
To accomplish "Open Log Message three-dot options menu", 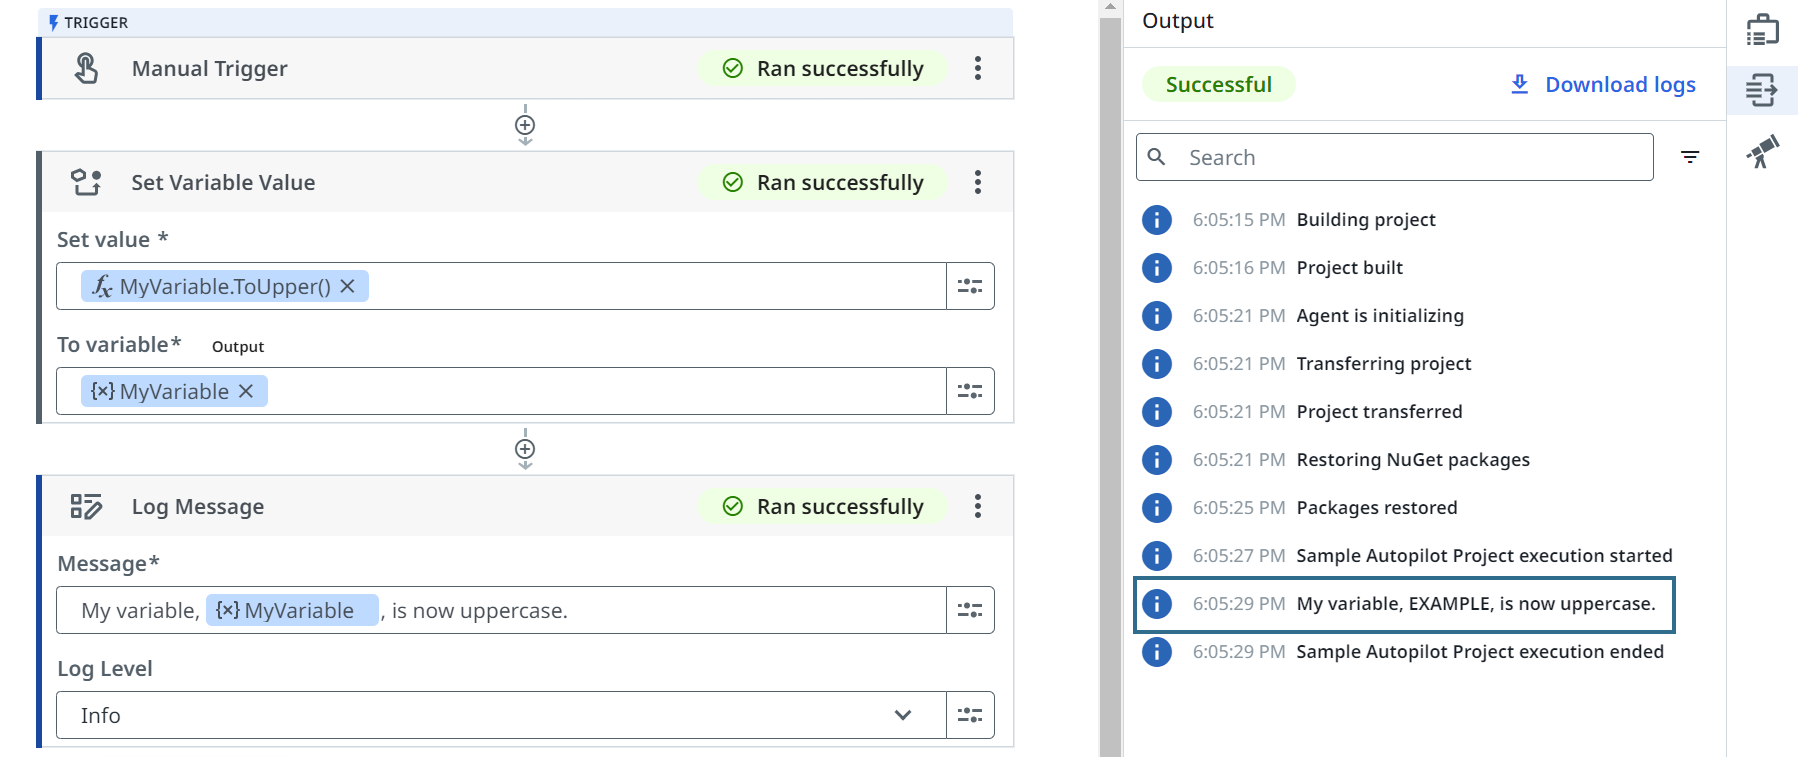I will coord(977,506).
